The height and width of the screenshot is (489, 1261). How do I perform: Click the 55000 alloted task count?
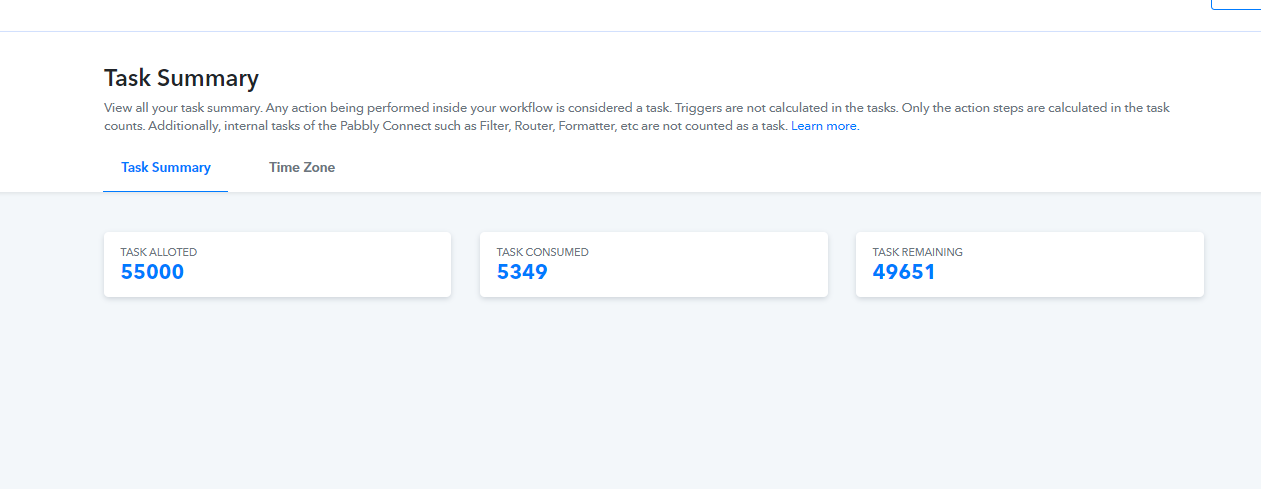tap(152, 272)
